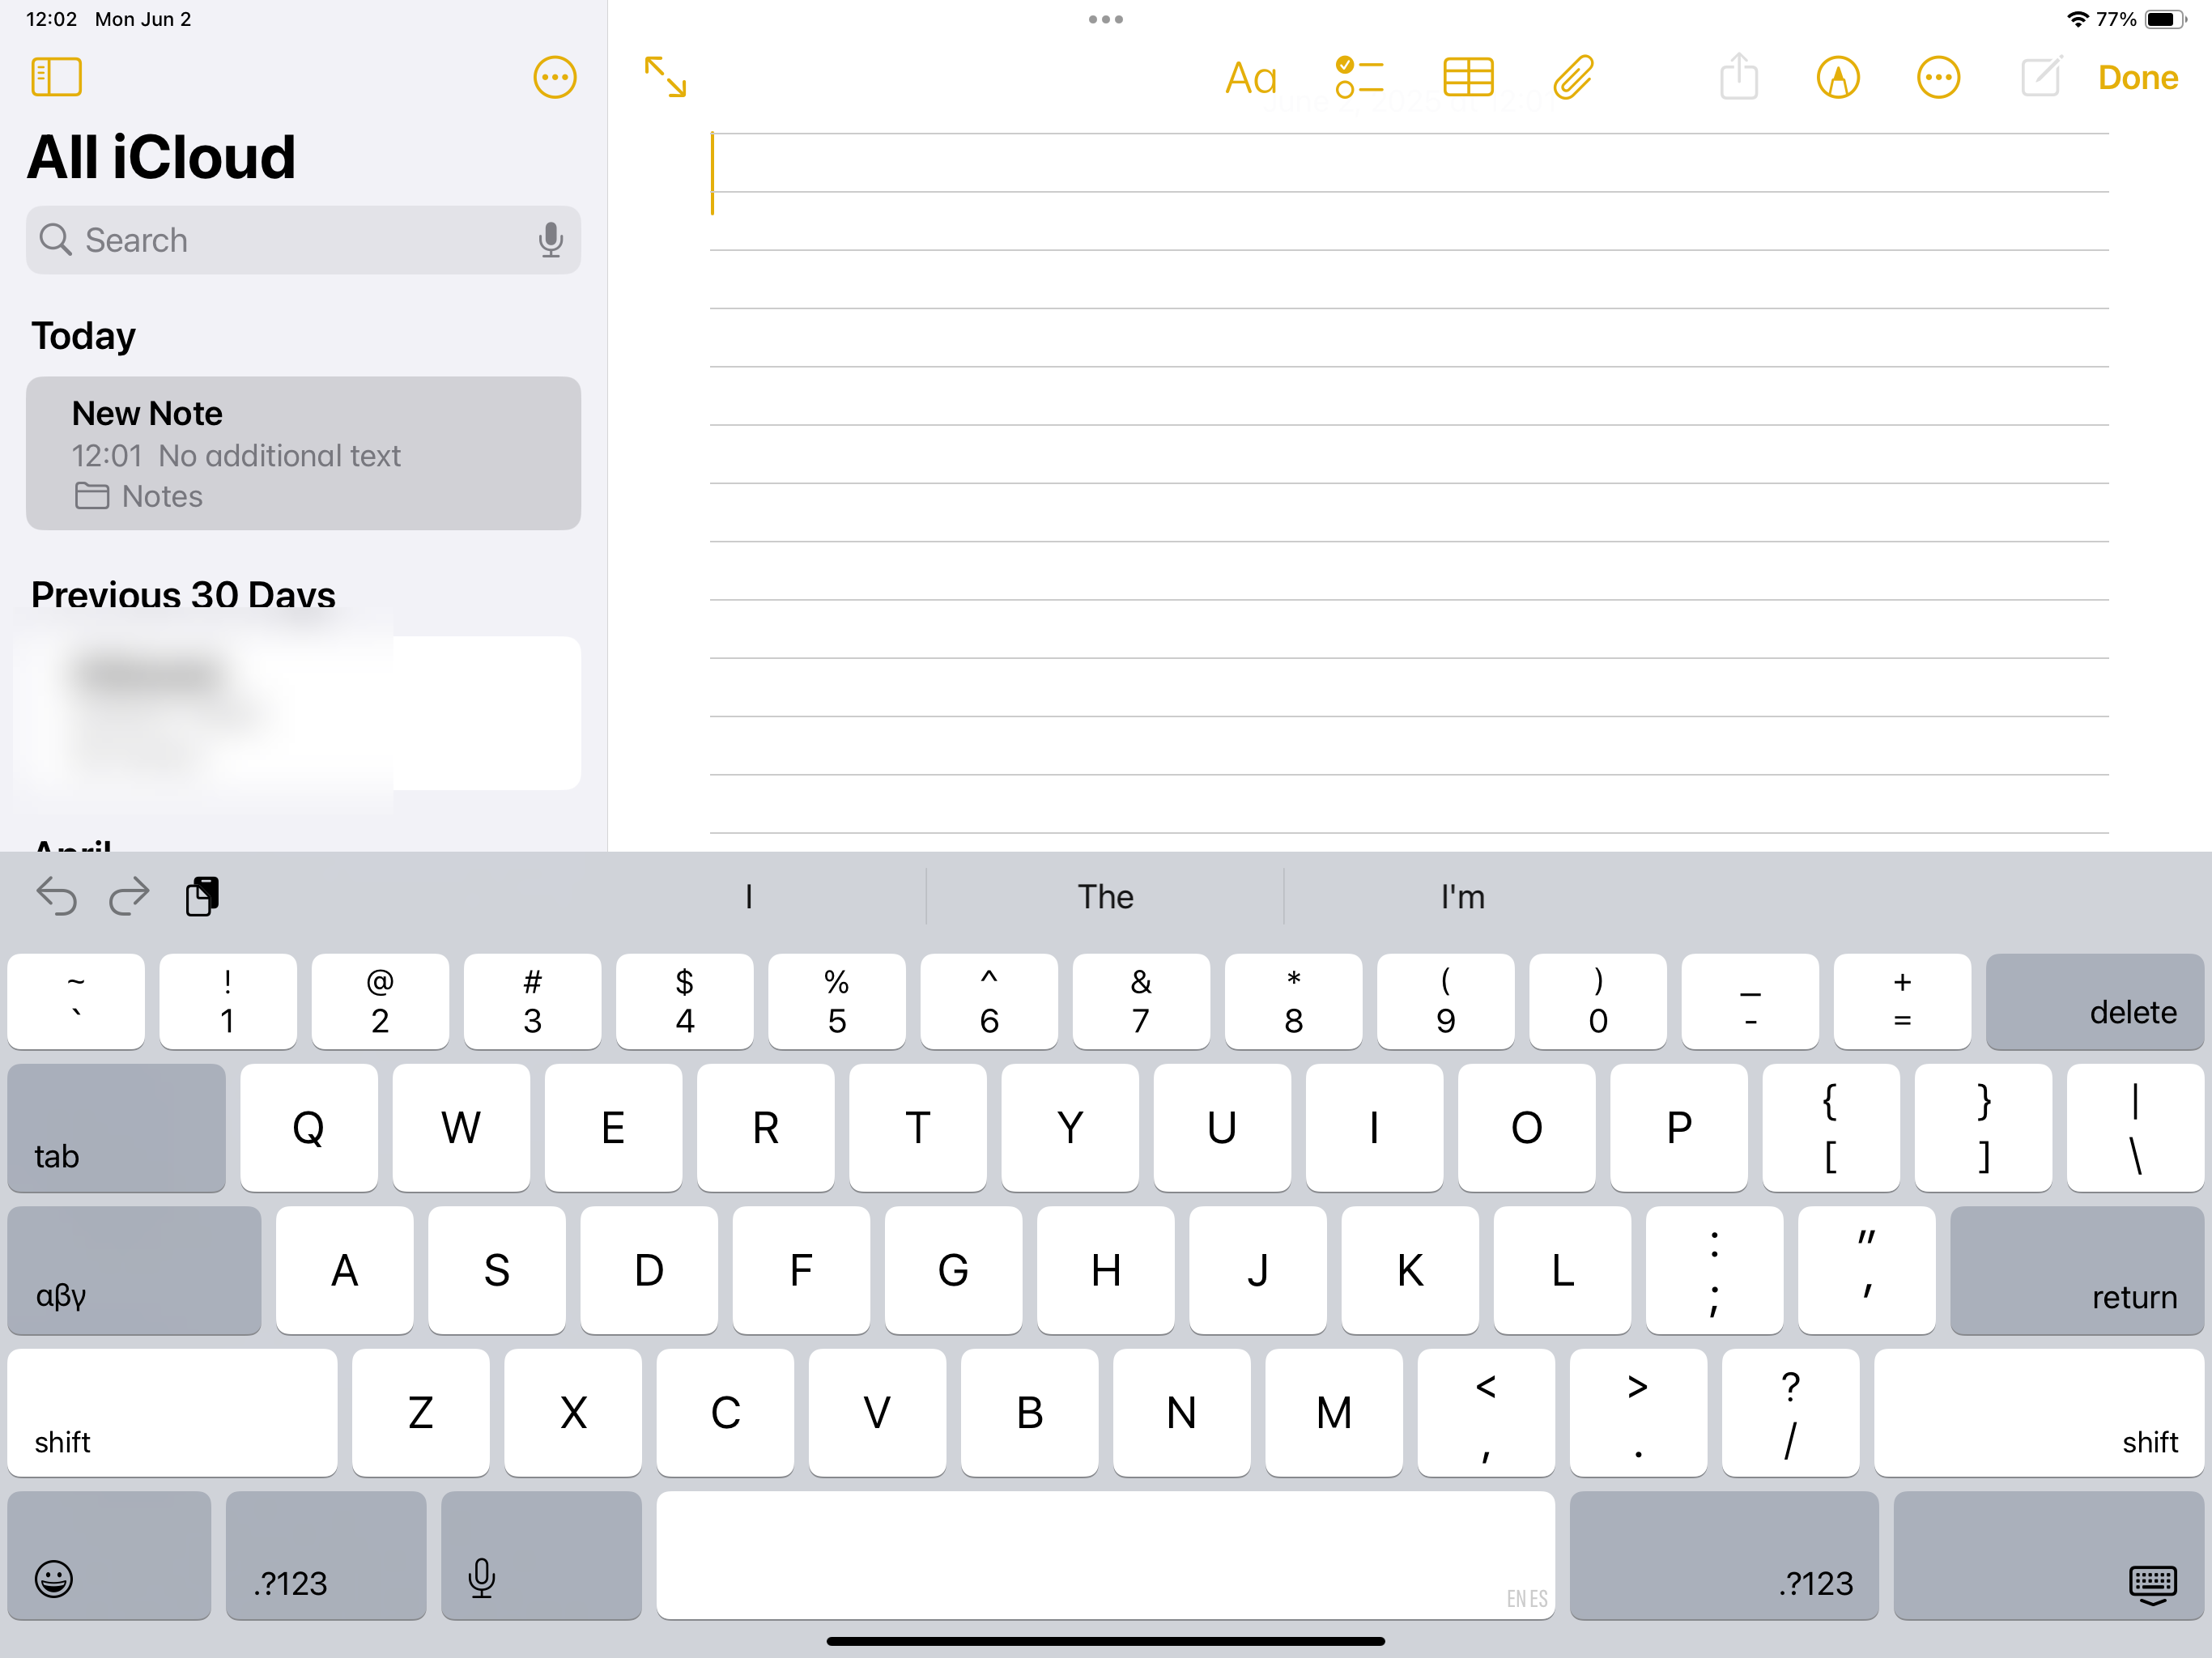
Task: Toggle the left shift key
Action: (x=172, y=1412)
